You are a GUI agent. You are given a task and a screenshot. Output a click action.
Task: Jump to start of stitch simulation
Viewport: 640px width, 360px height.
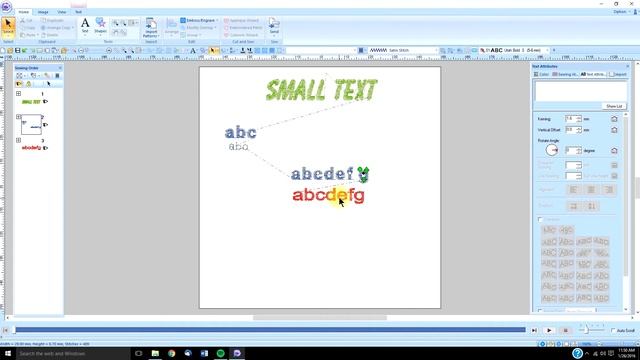click(x=6, y=330)
